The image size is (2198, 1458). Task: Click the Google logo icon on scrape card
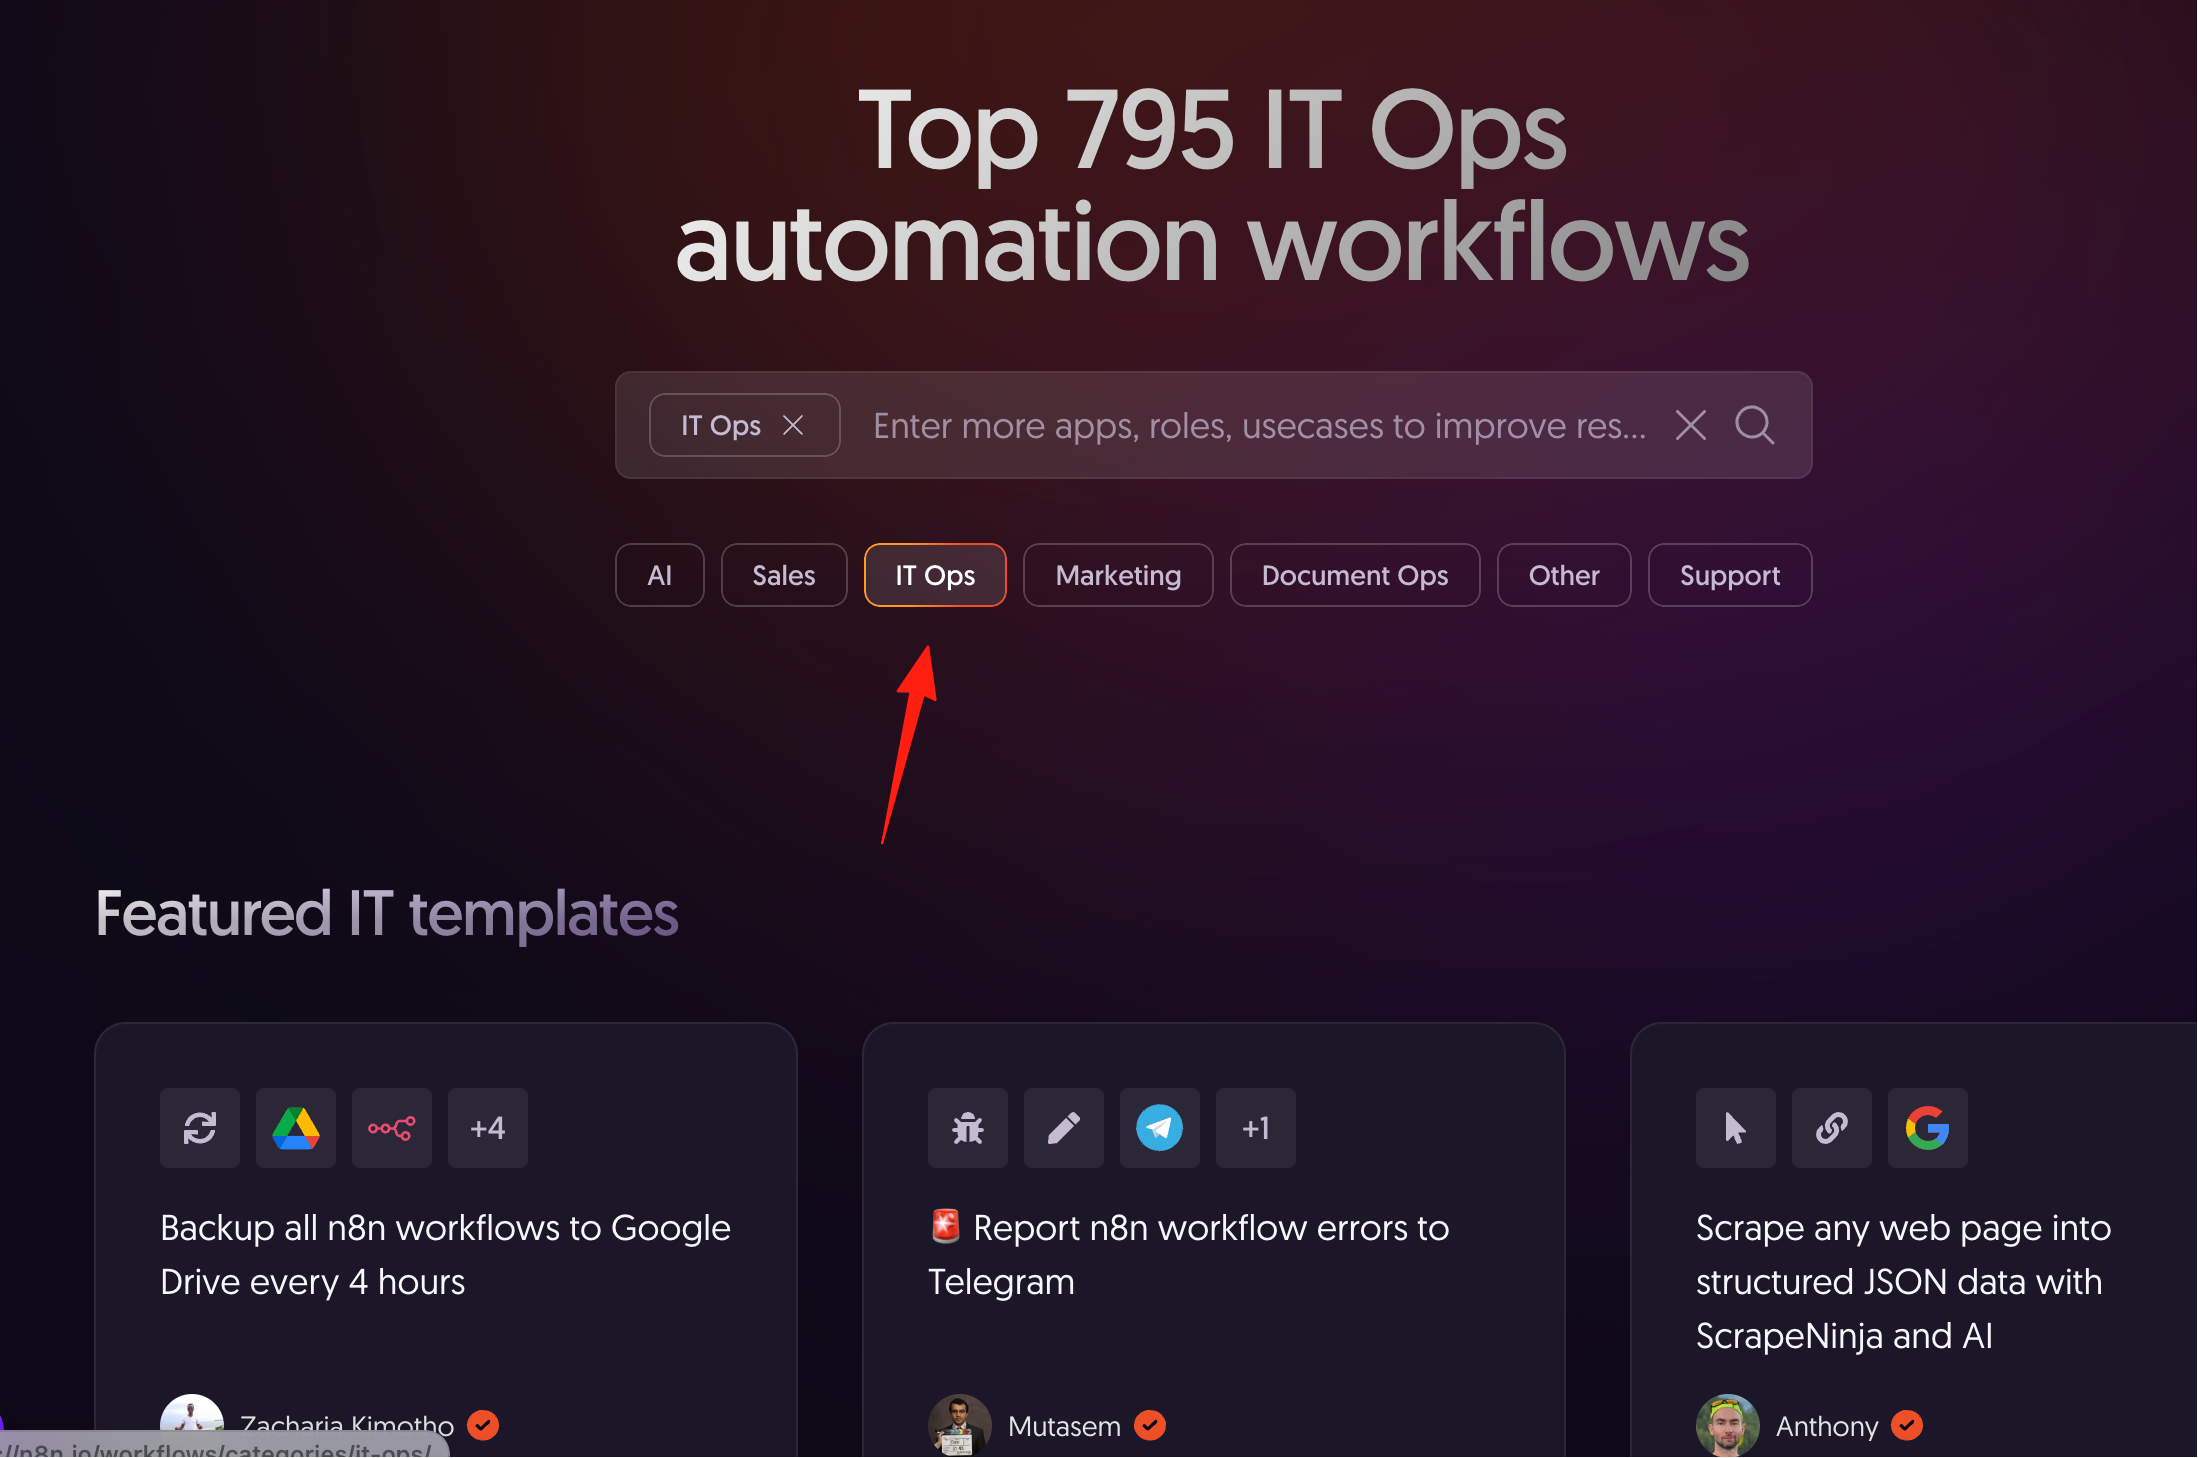(x=1928, y=1128)
